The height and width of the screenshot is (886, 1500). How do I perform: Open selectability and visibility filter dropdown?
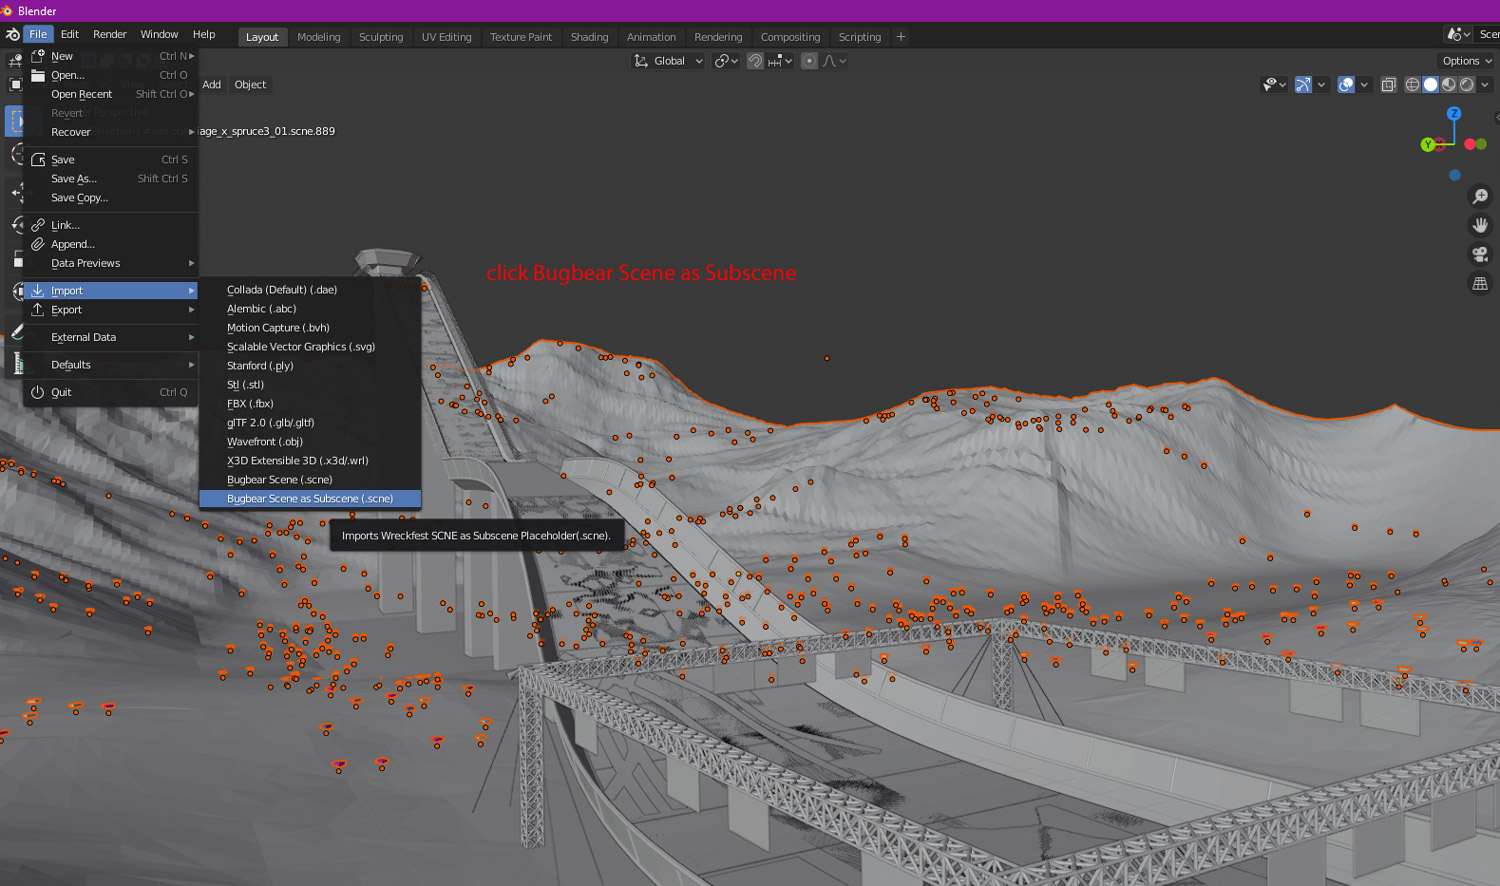(x=1274, y=85)
